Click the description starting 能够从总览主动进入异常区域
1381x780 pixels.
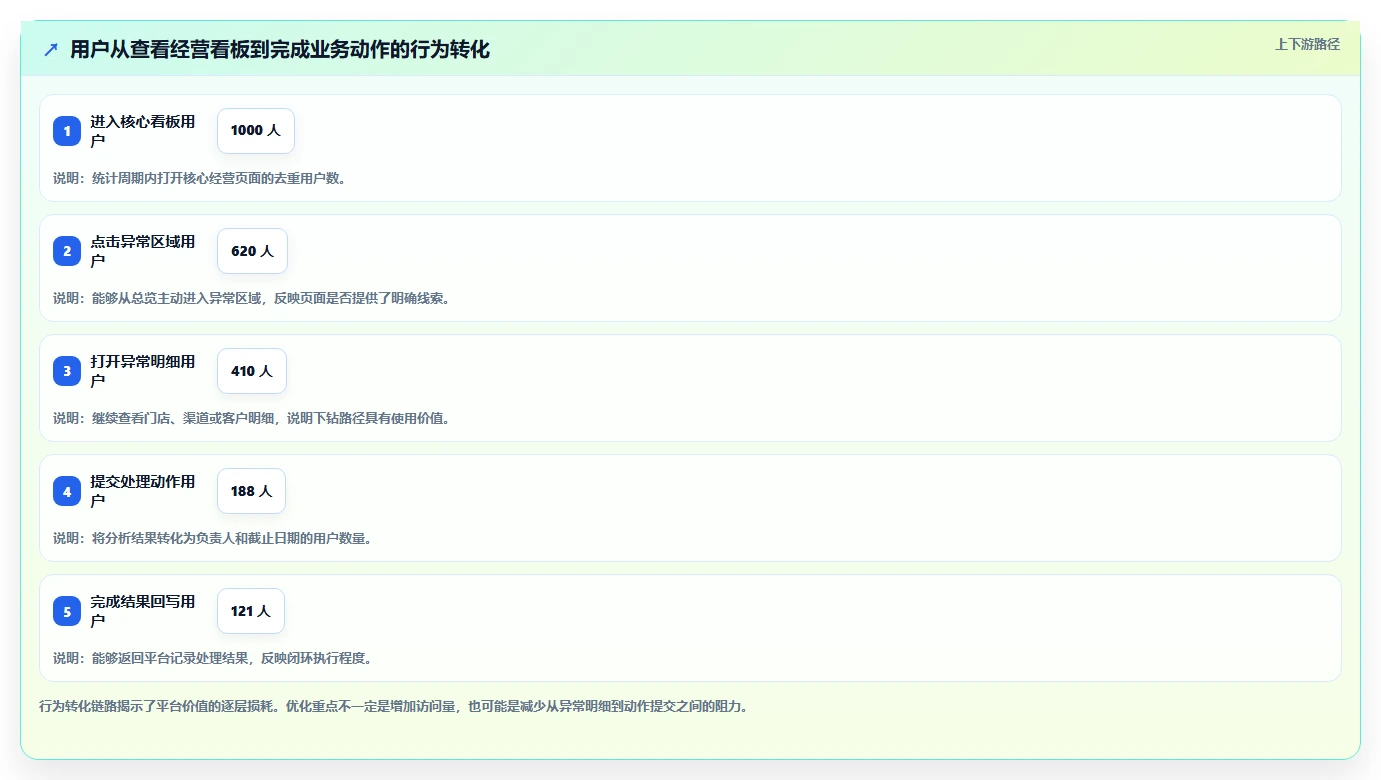coord(251,298)
